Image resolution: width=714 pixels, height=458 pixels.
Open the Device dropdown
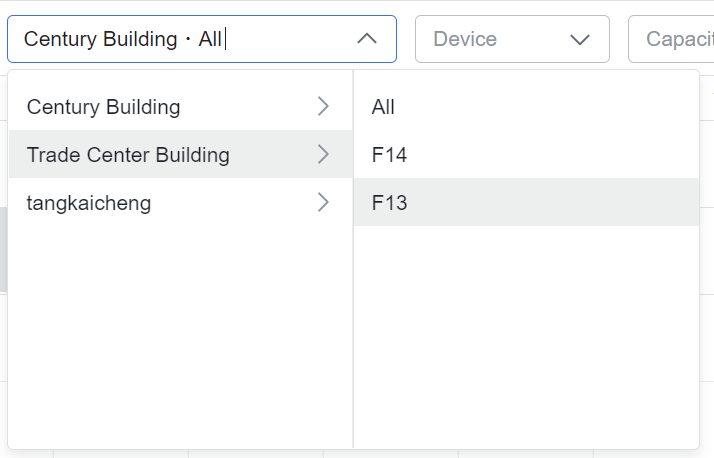[x=511, y=39]
